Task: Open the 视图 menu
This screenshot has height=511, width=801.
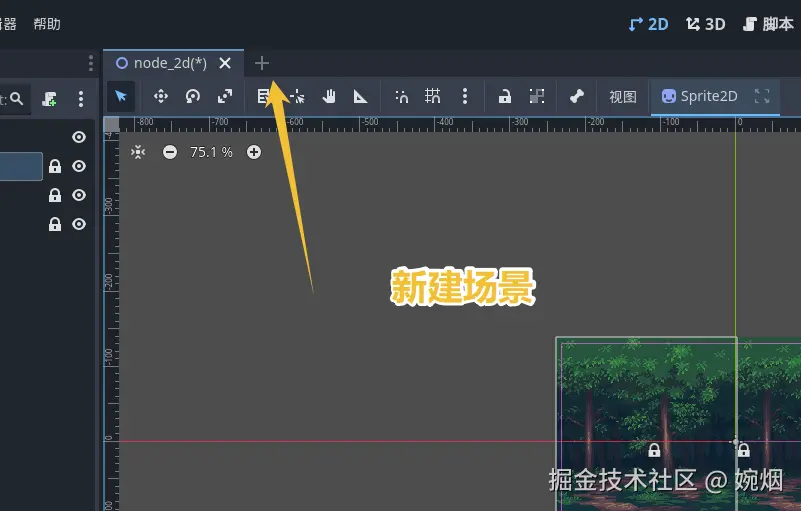Action: pos(623,96)
